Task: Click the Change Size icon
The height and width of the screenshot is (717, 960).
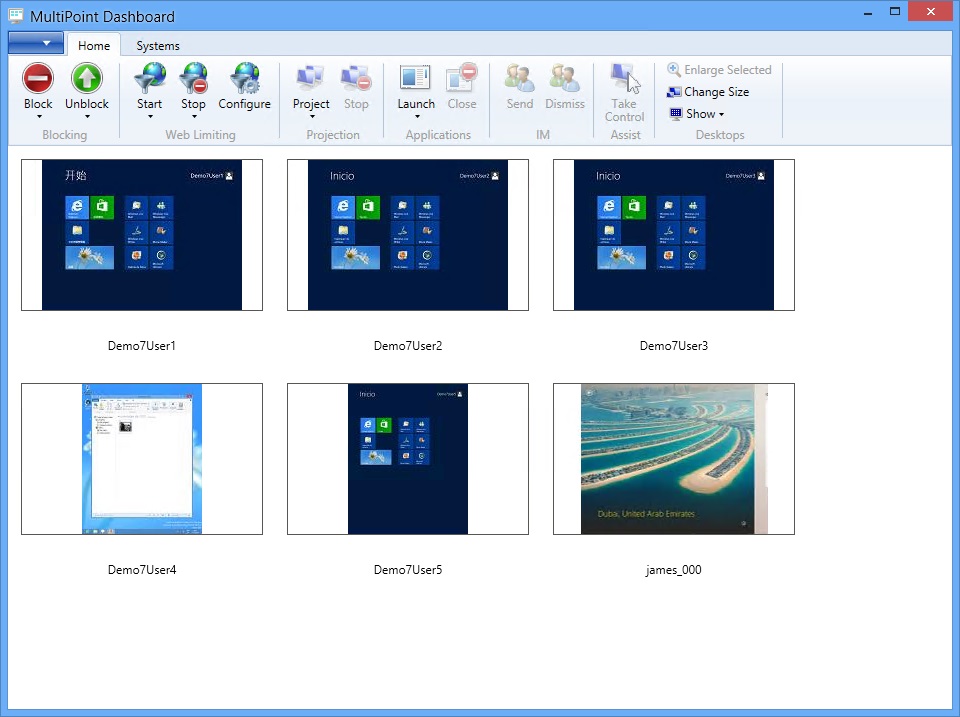Action: [x=673, y=92]
